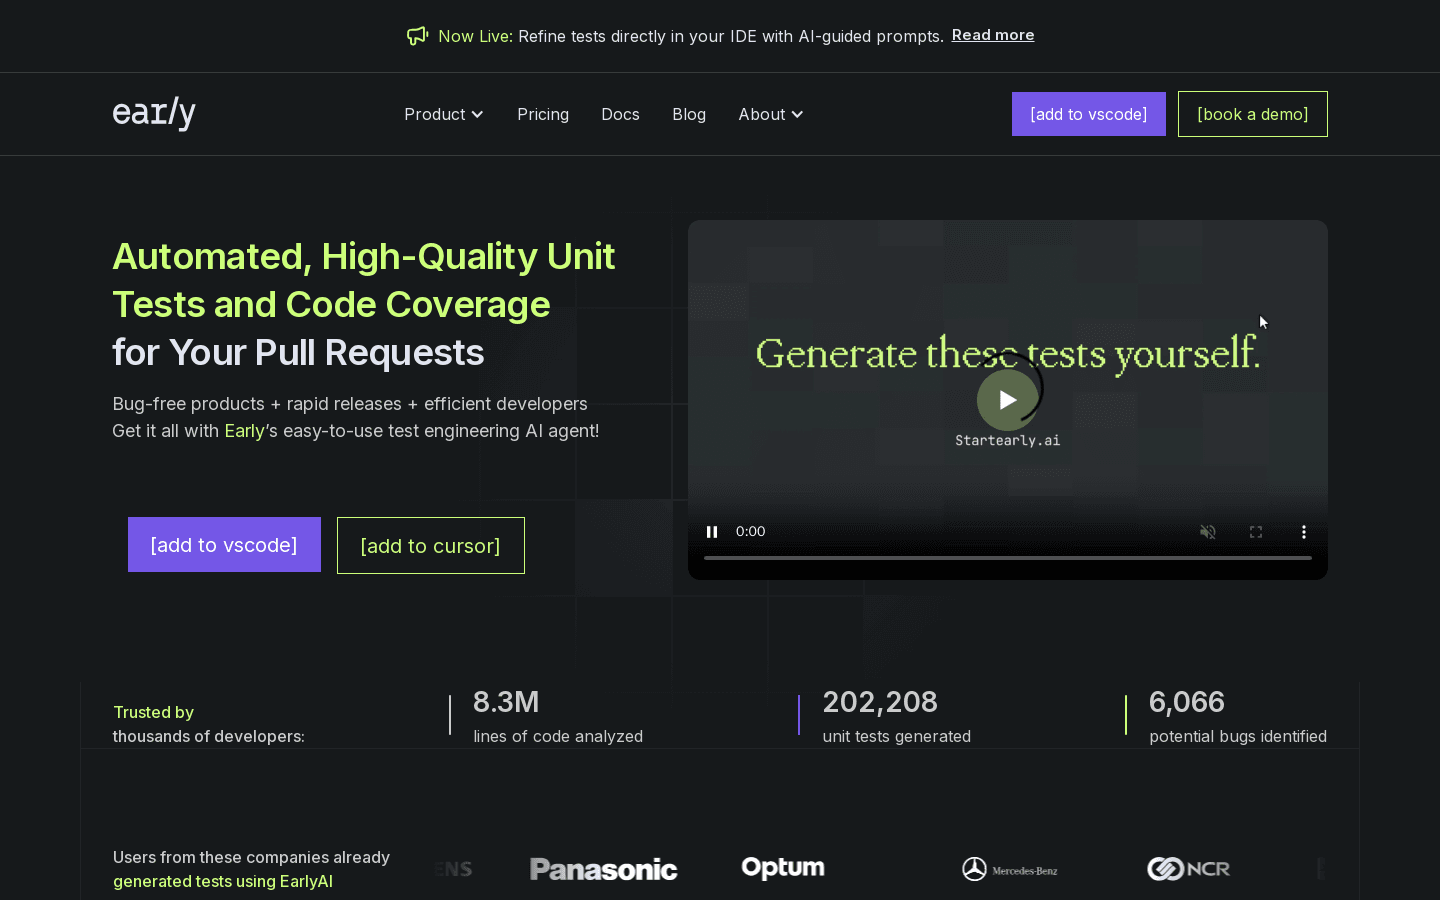Viewport: 1440px width, 900px height.
Task: Enter fullscreen mode on the video
Action: coord(1256,532)
